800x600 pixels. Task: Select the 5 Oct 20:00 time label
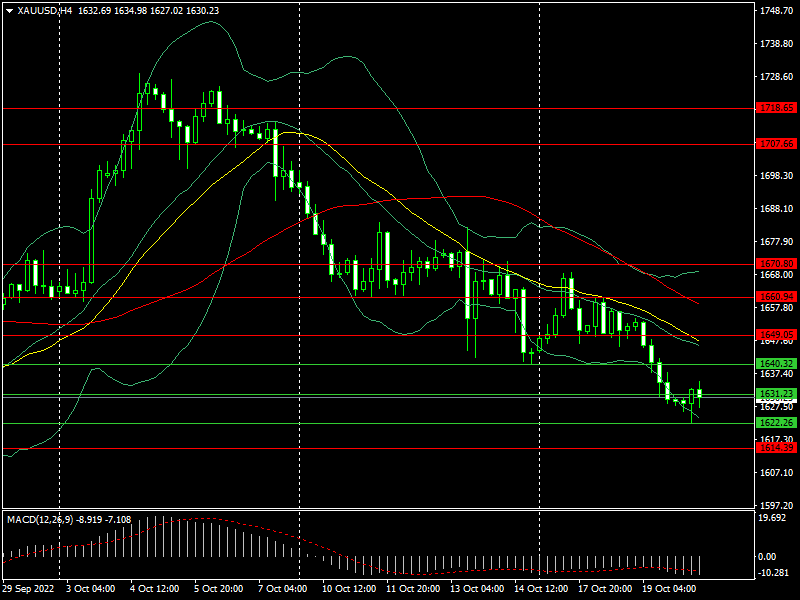tap(219, 589)
